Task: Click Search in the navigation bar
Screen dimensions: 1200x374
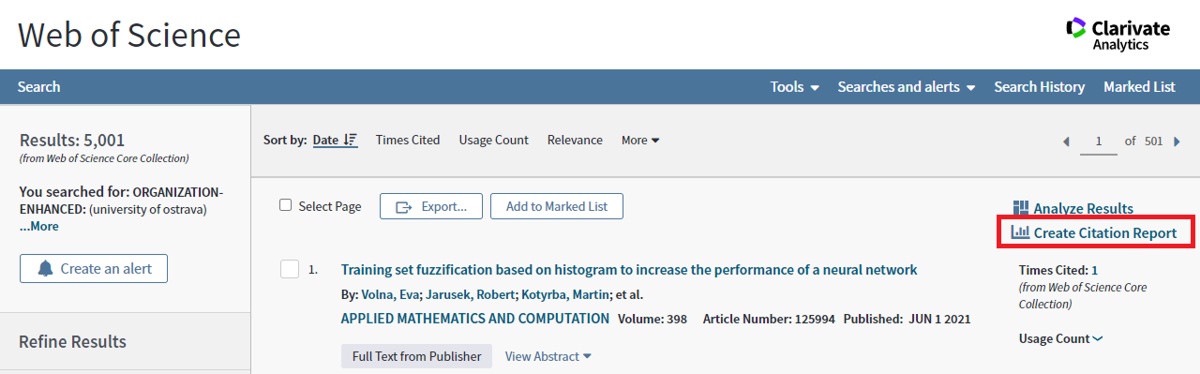Action: click(x=39, y=87)
